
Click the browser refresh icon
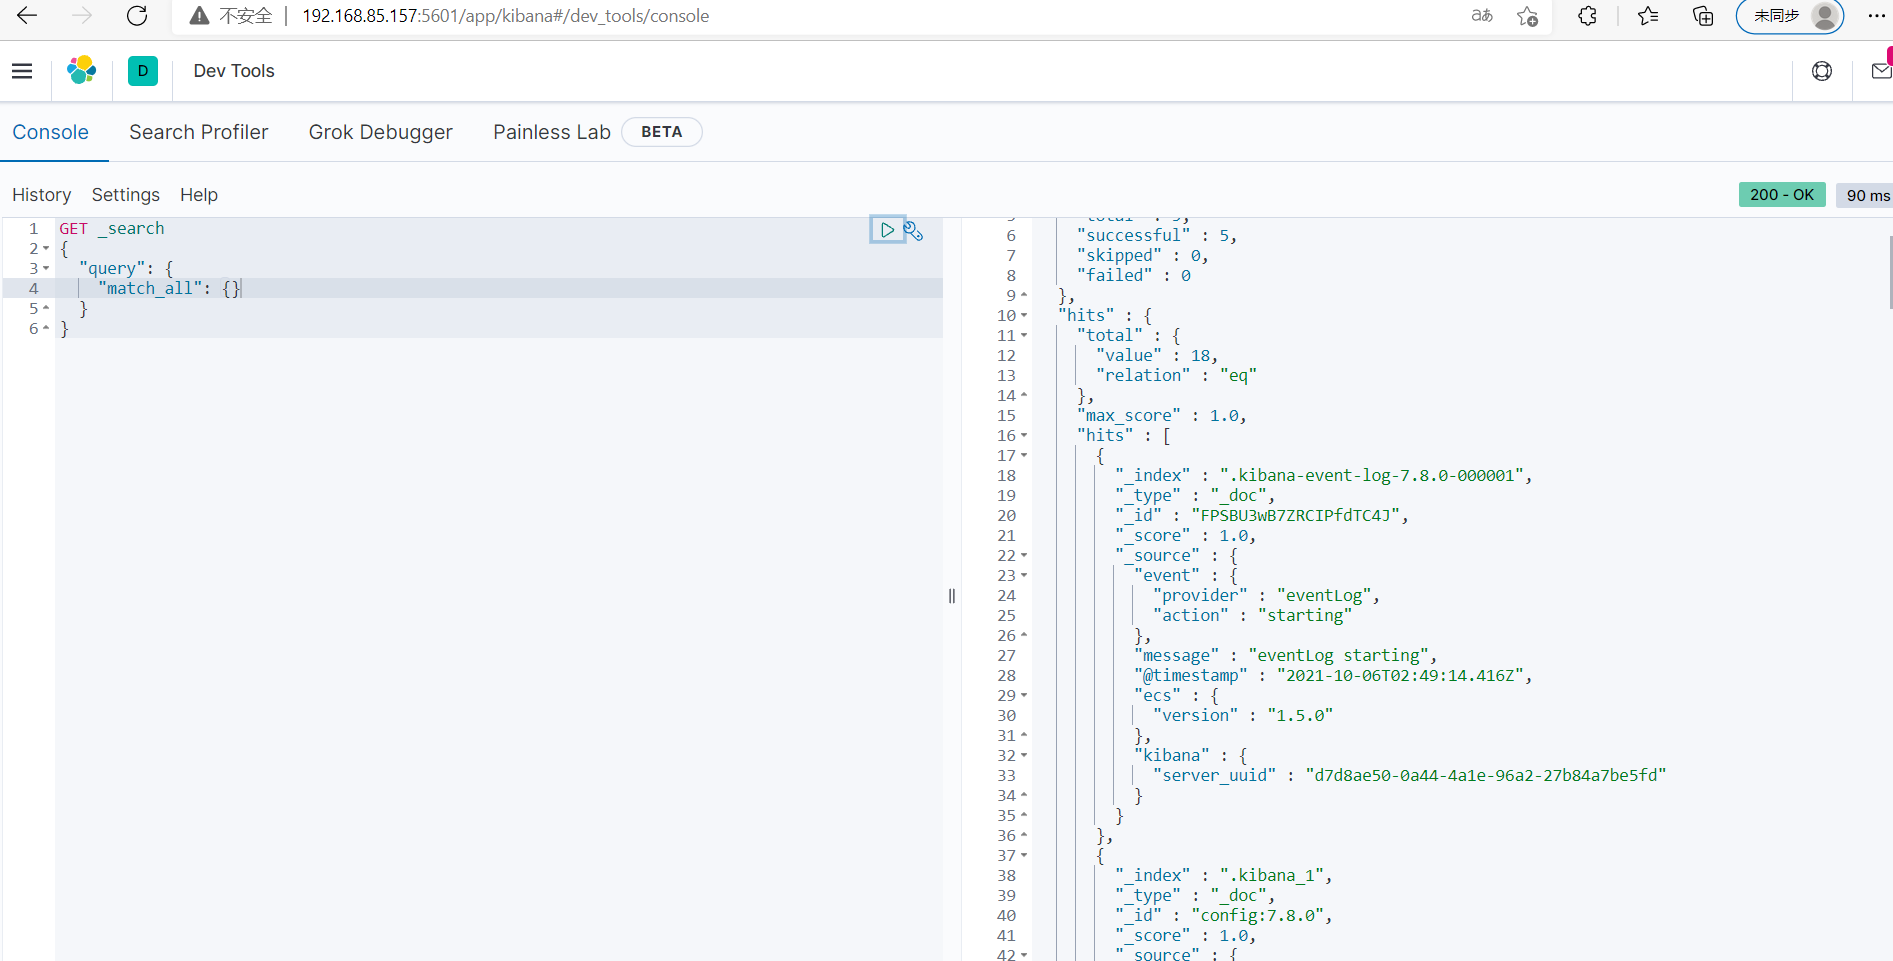pos(137,16)
